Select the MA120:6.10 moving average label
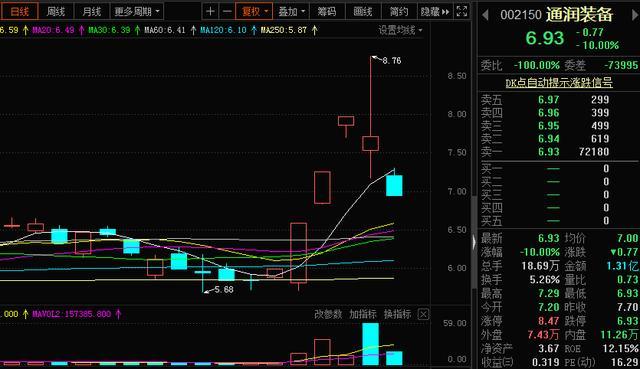 (223, 30)
